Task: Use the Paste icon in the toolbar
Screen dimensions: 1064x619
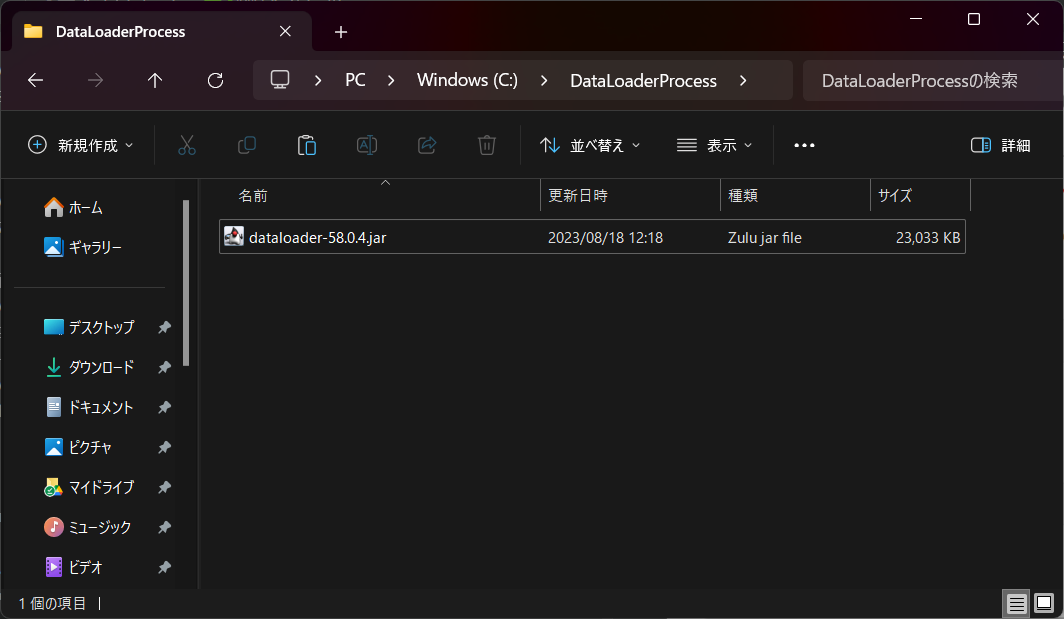Action: 307,145
